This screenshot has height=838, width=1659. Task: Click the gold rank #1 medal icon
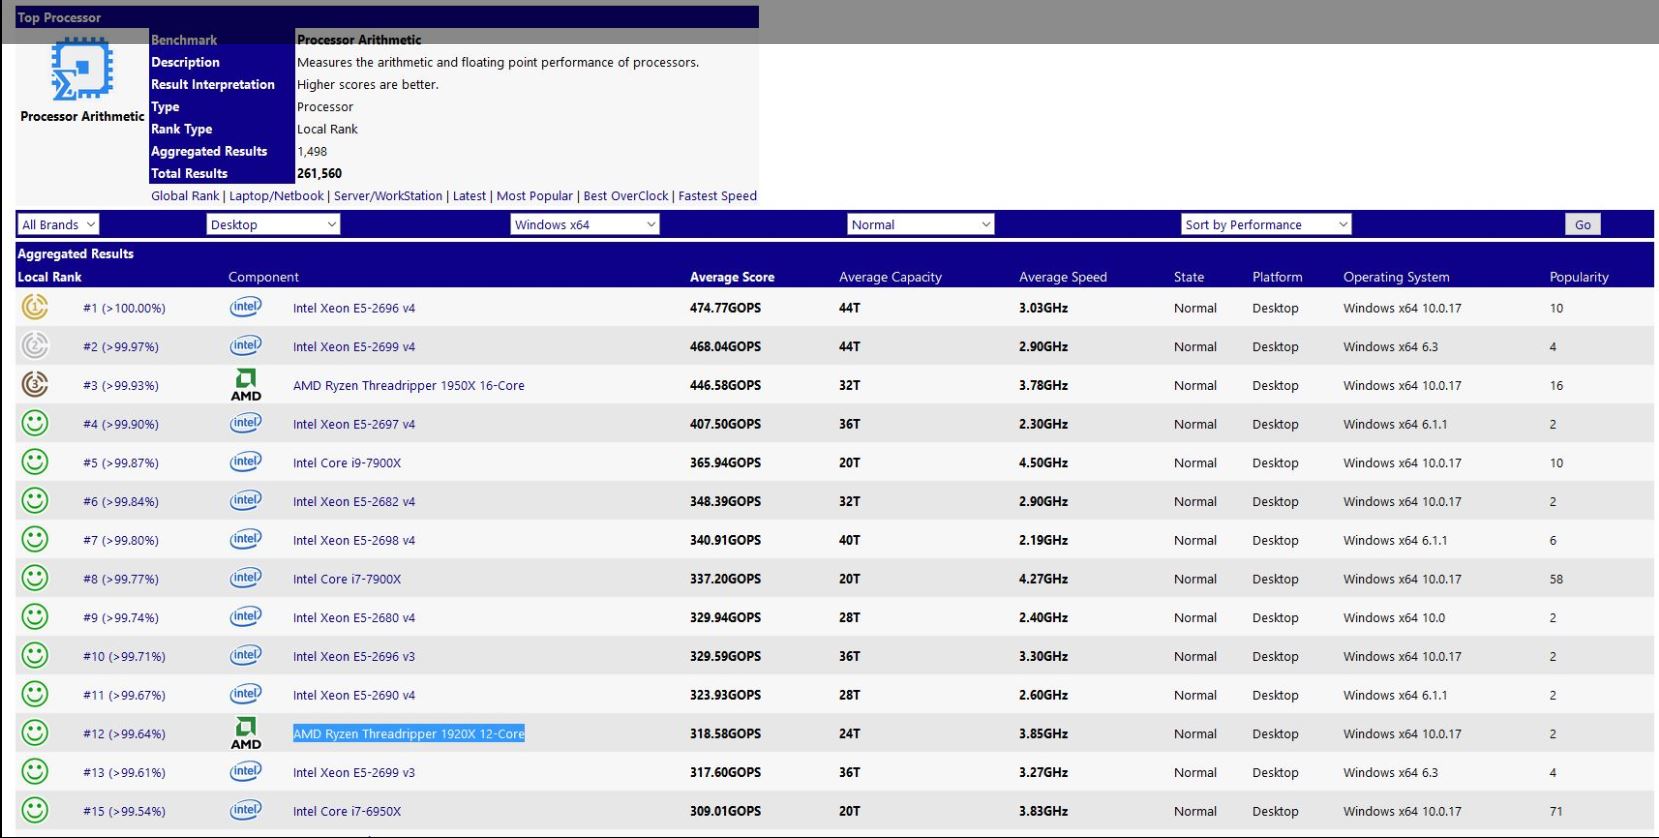(x=34, y=307)
